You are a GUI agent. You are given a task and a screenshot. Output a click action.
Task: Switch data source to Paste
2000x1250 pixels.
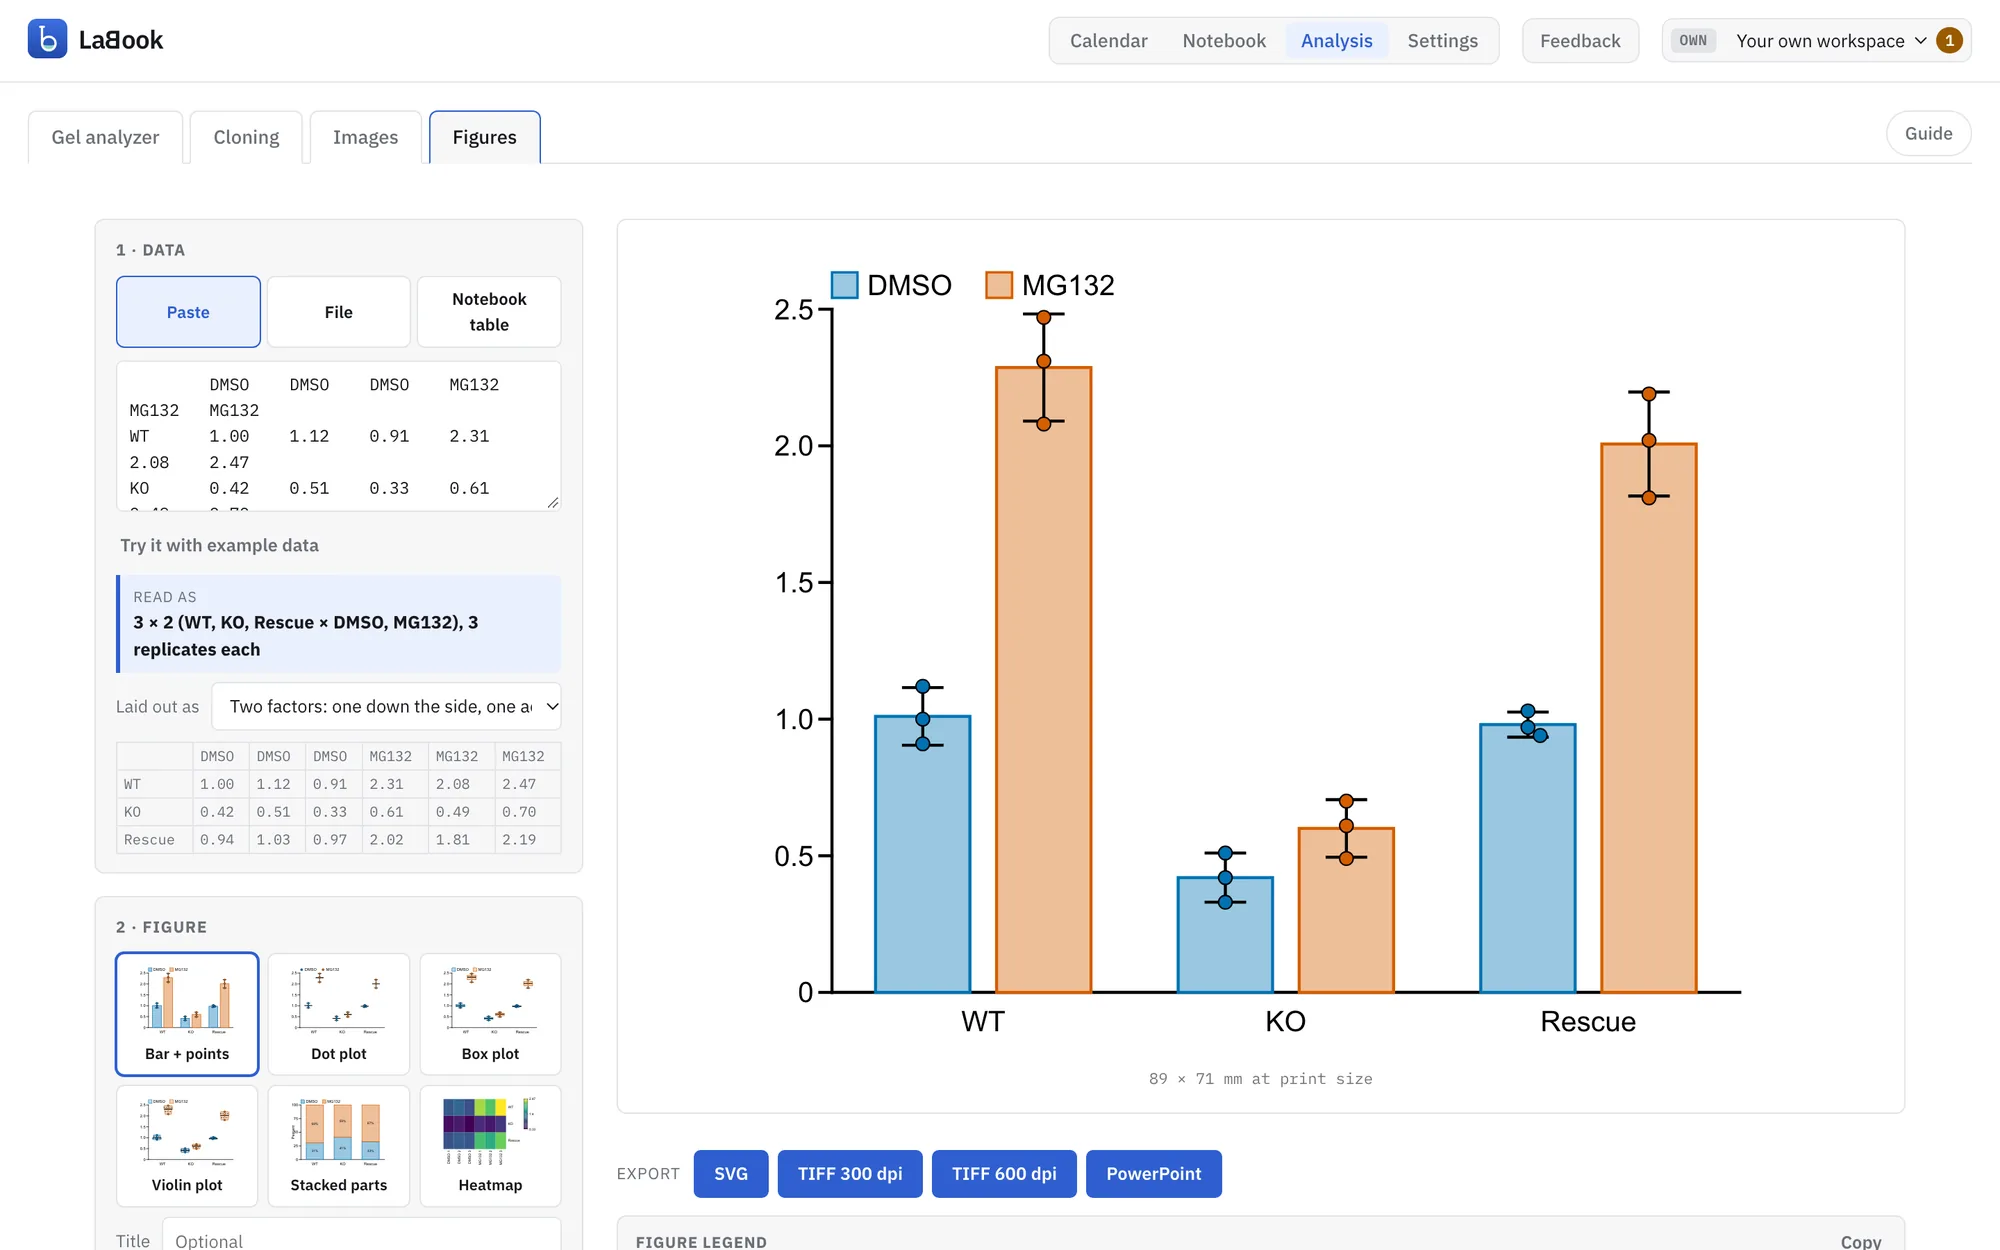pos(188,312)
